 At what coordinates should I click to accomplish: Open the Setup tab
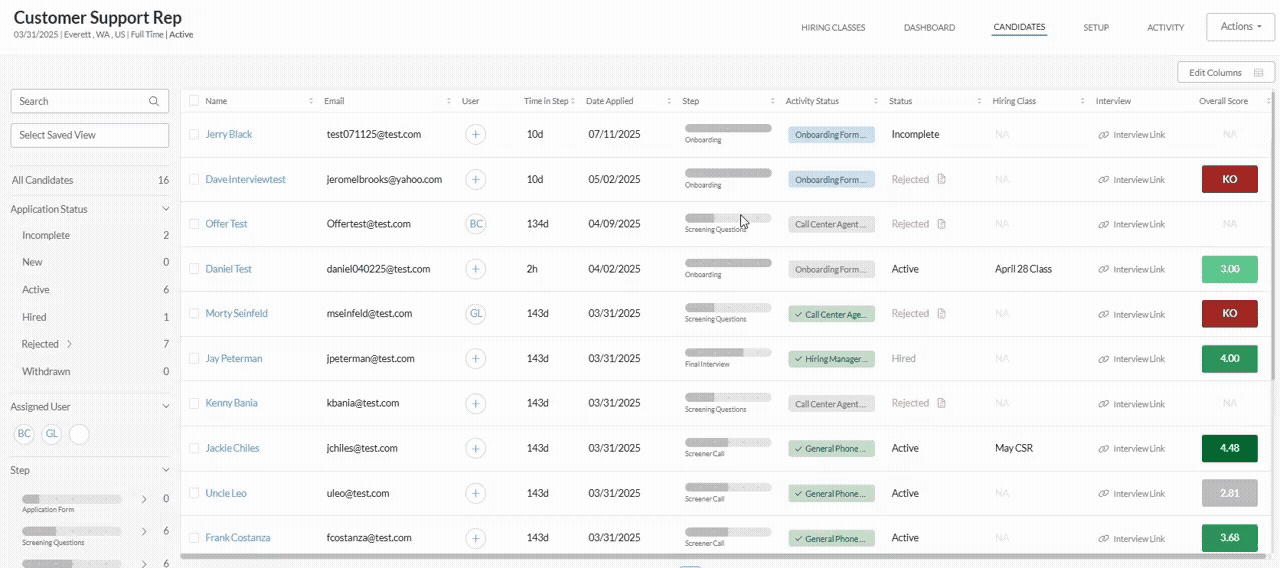[x=1096, y=28]
